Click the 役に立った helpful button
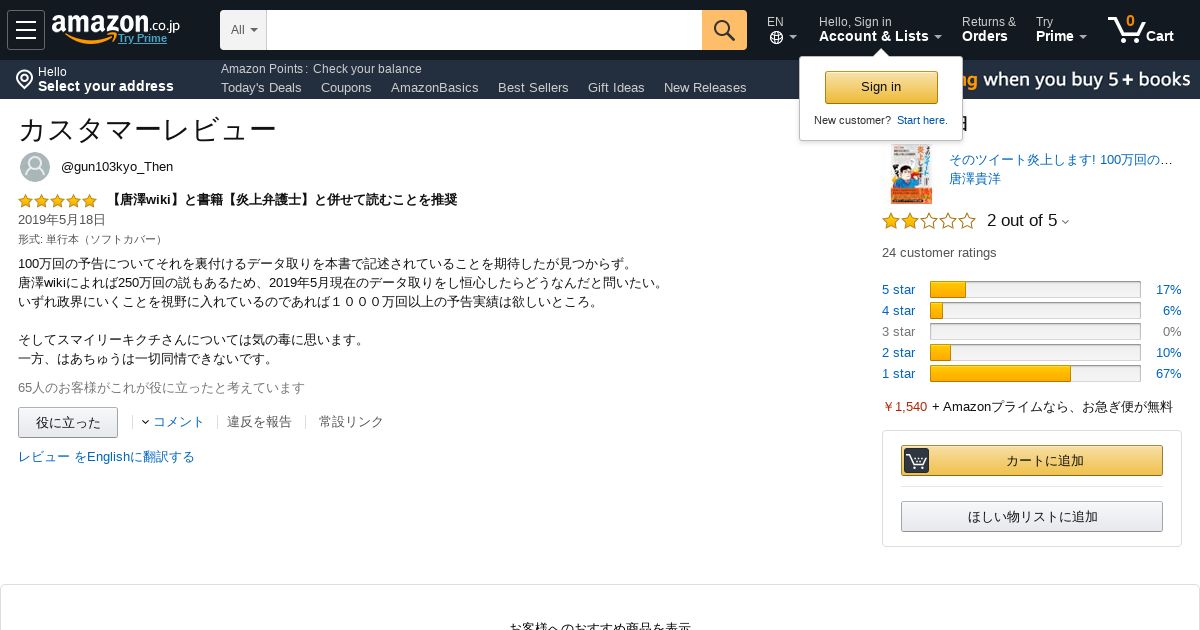Viewport: 1200px width, 630px height. click(x=68, y=422)
